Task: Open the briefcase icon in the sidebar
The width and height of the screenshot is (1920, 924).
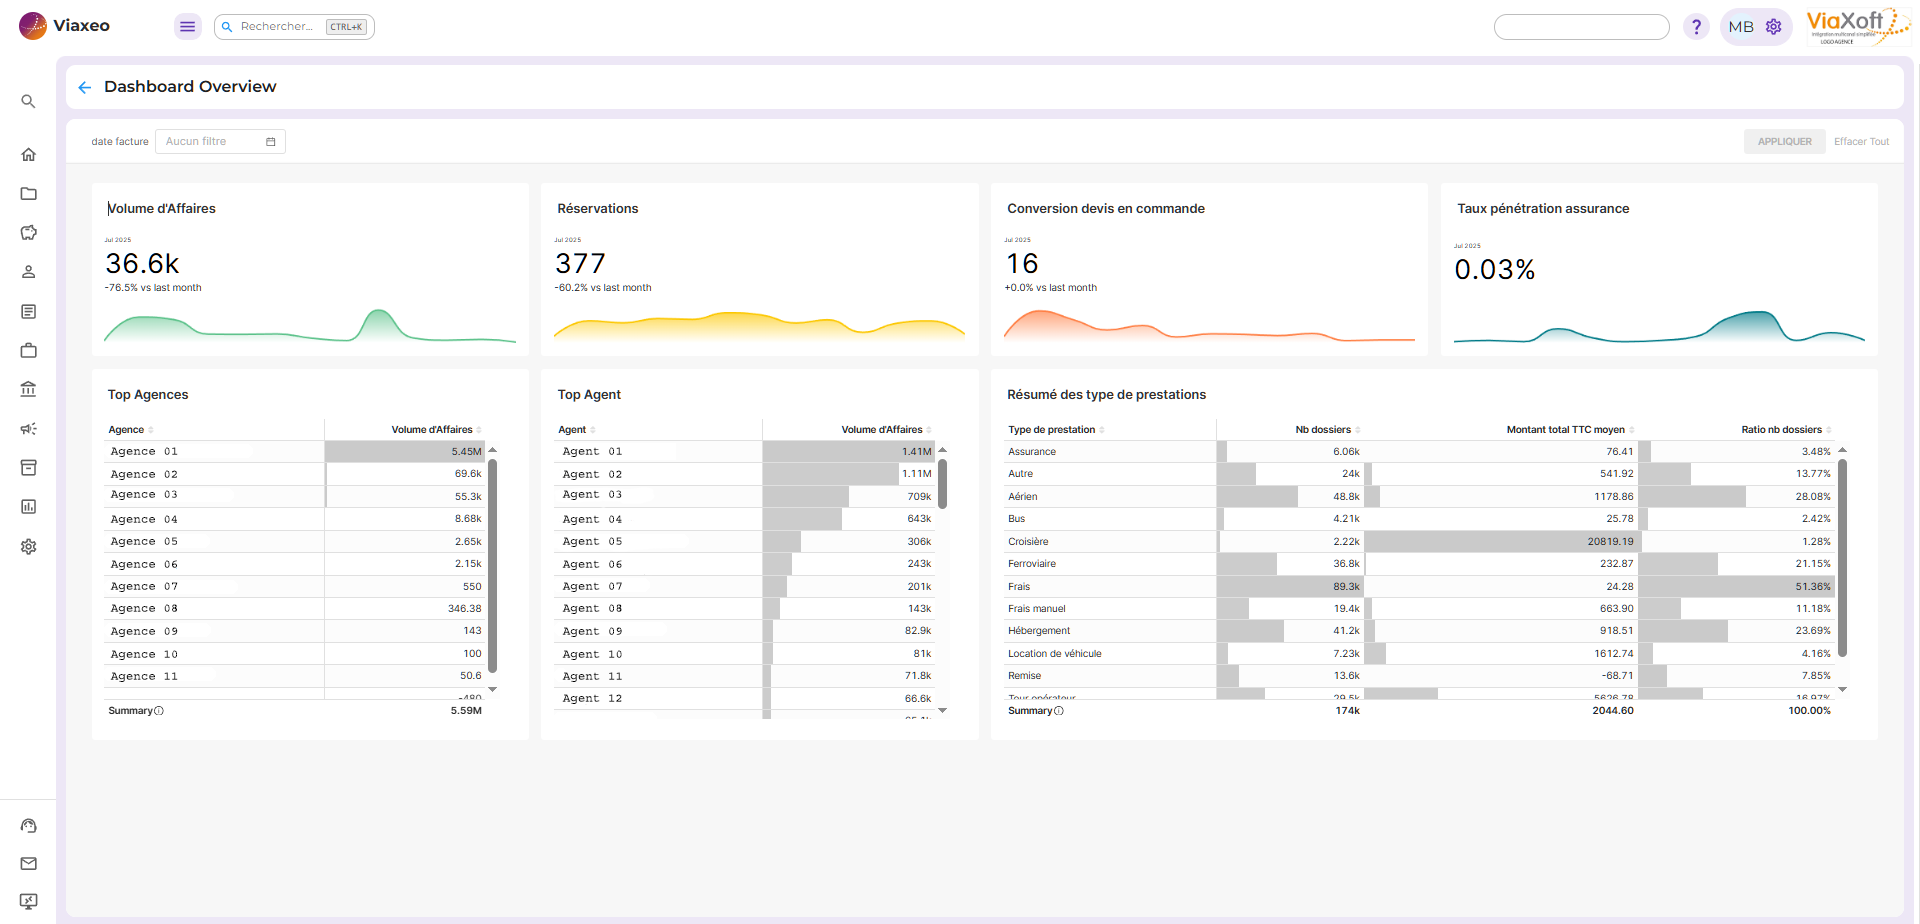Action: click(28, 350)
